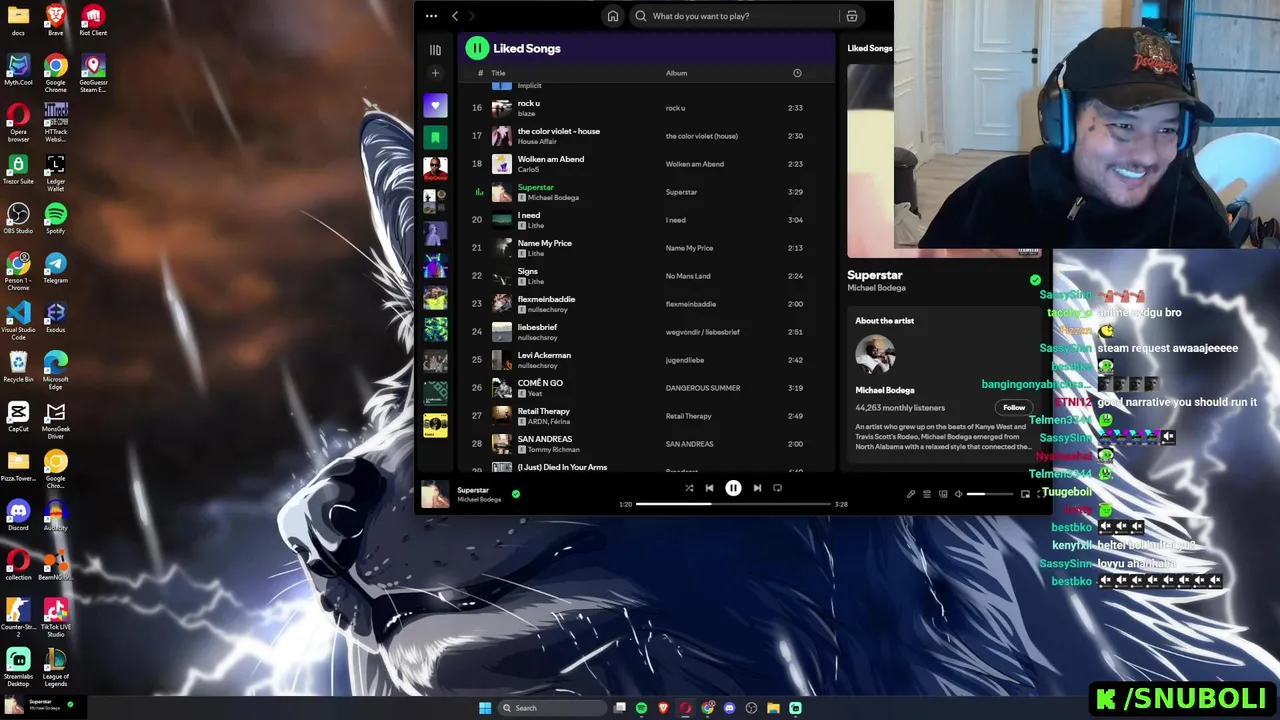The image size is (1280, 720).
Task: Open artist Tommy Richman link
Action: click(x=553, y=450)
